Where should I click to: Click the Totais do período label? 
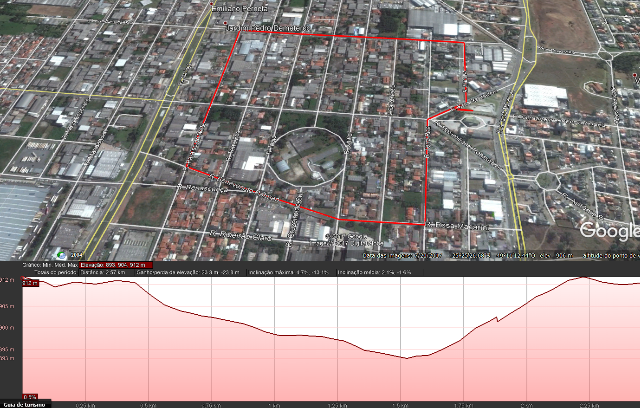click(55, 272)
